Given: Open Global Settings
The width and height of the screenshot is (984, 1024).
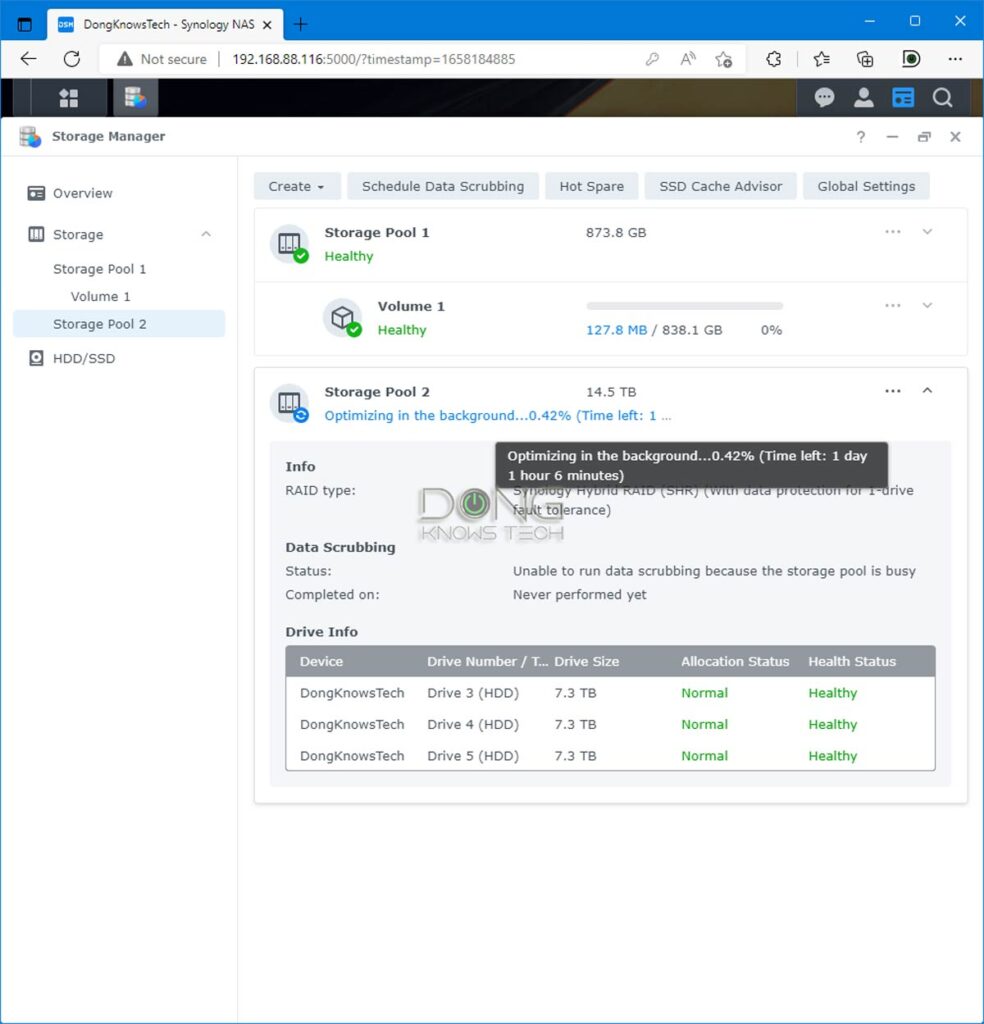Looking at the screenshot, I should 866,186.
